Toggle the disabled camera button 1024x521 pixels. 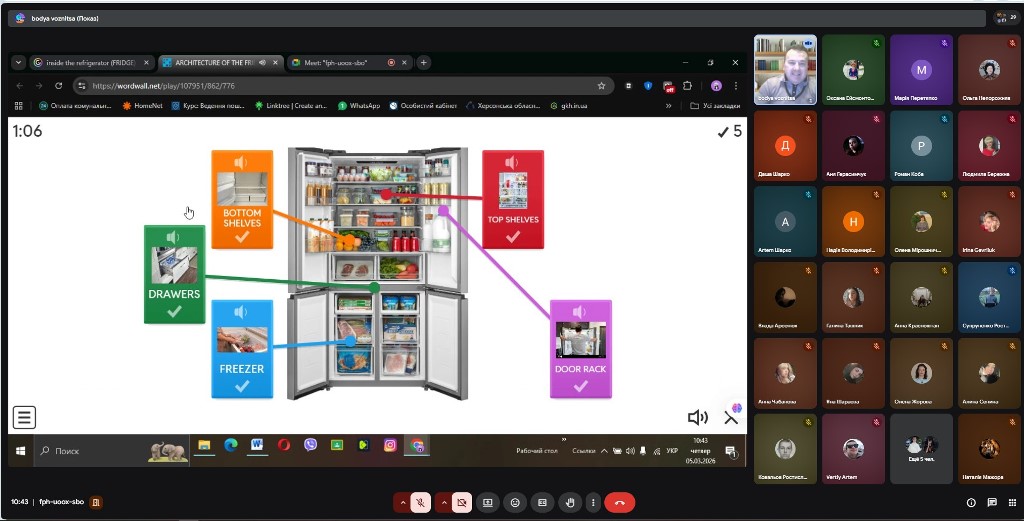[x=462, y=503]
